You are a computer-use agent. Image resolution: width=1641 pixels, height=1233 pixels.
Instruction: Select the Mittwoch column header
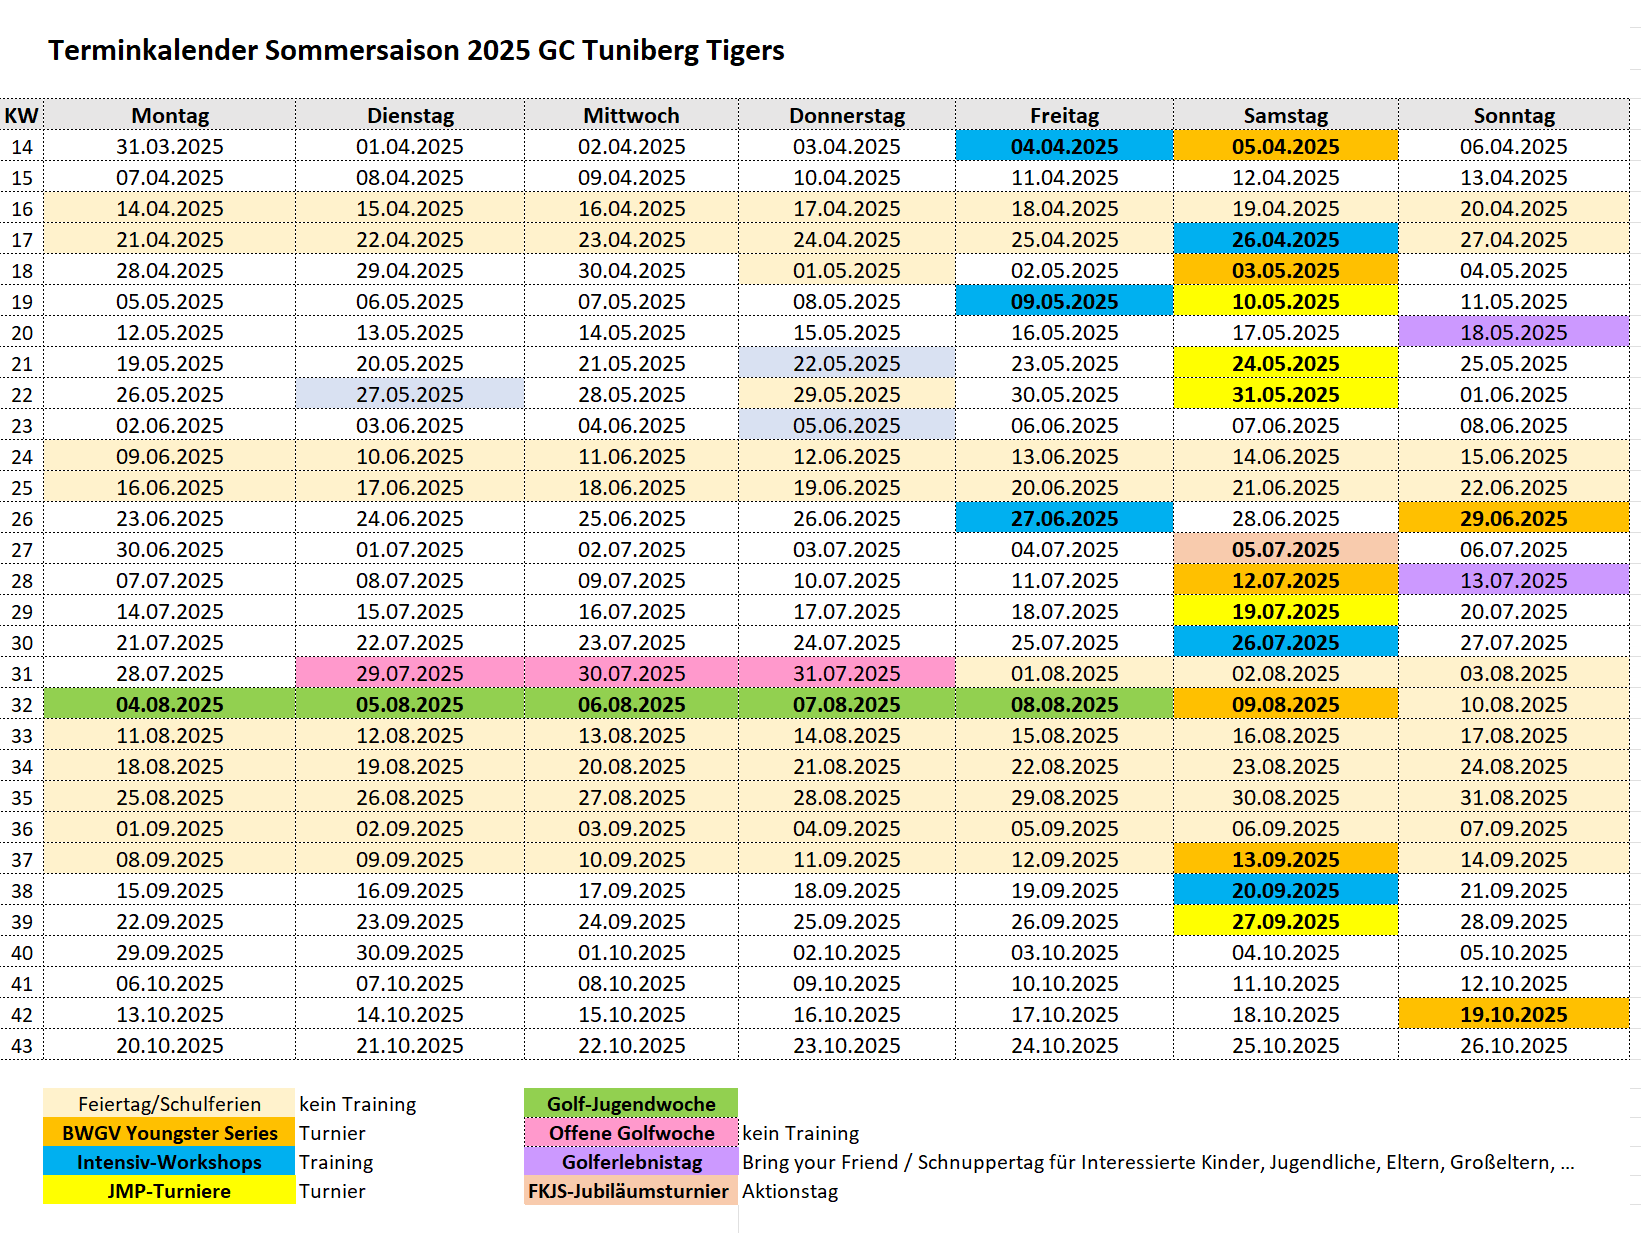(x=631, y=115)
